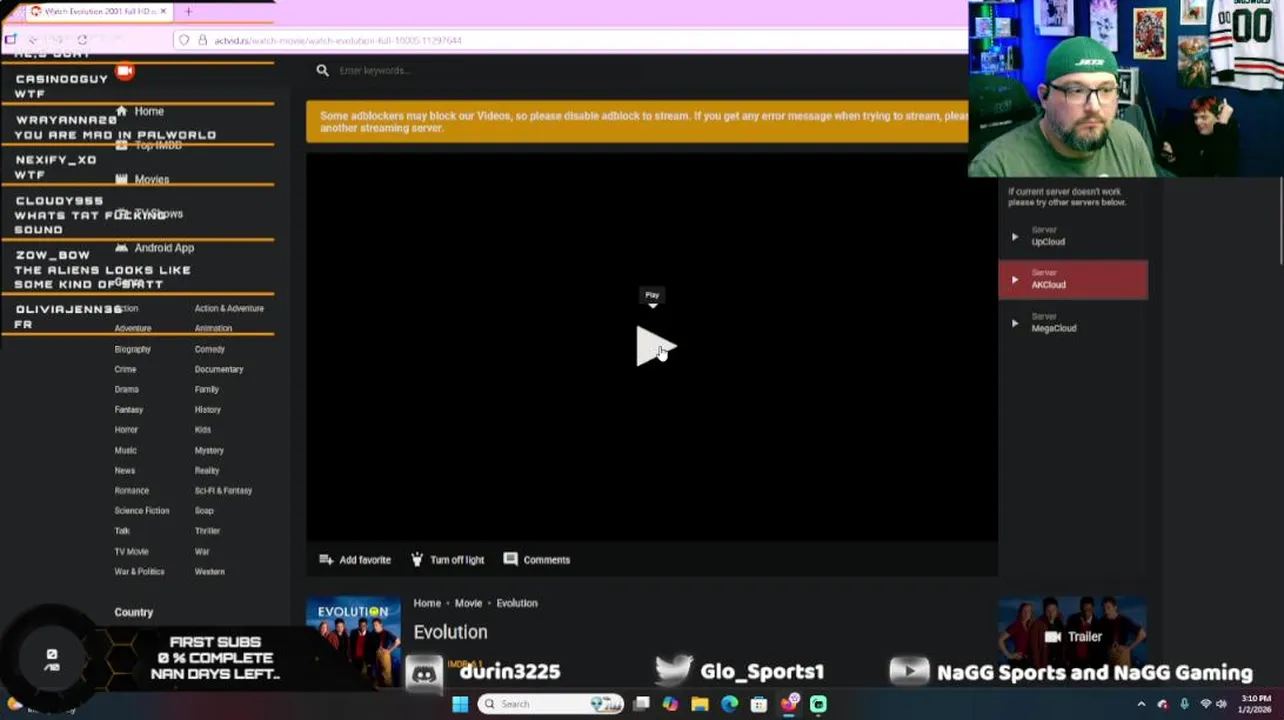
Task: Open the Trailer video thumbnail
Action: pos(1073,636)
